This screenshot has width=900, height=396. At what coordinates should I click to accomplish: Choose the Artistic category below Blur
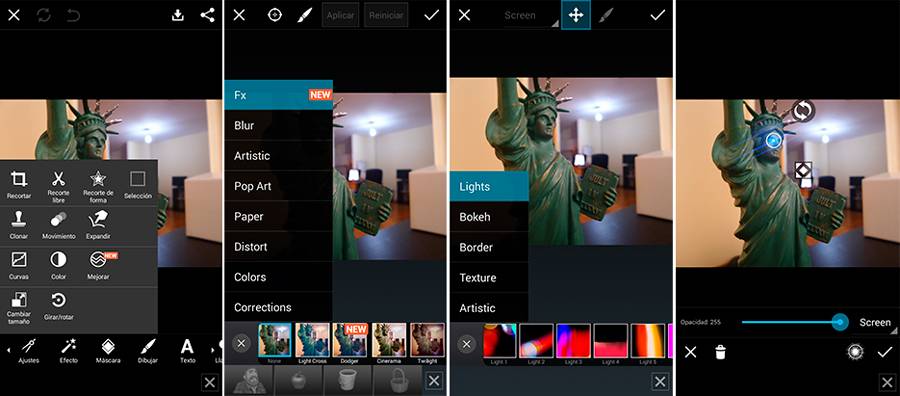click(278, 156)
